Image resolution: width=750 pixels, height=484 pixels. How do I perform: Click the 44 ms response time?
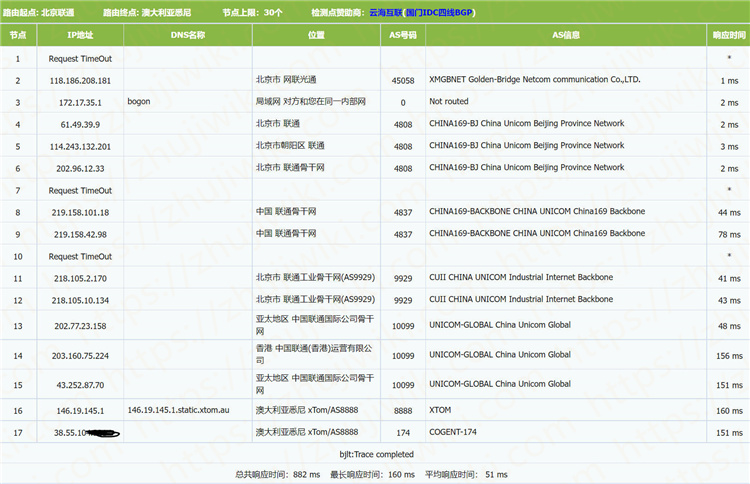click(729, 213)
